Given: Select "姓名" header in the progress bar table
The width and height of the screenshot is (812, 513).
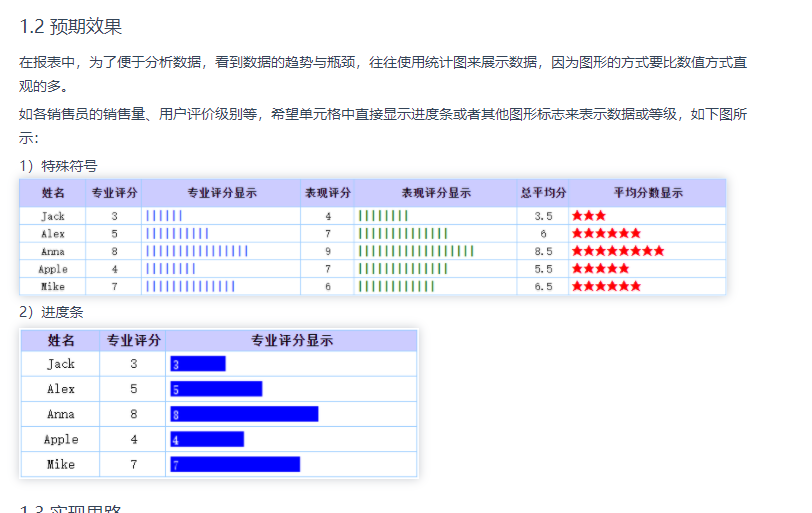Looking at the screenshot, I should click(x=61, y=341).
